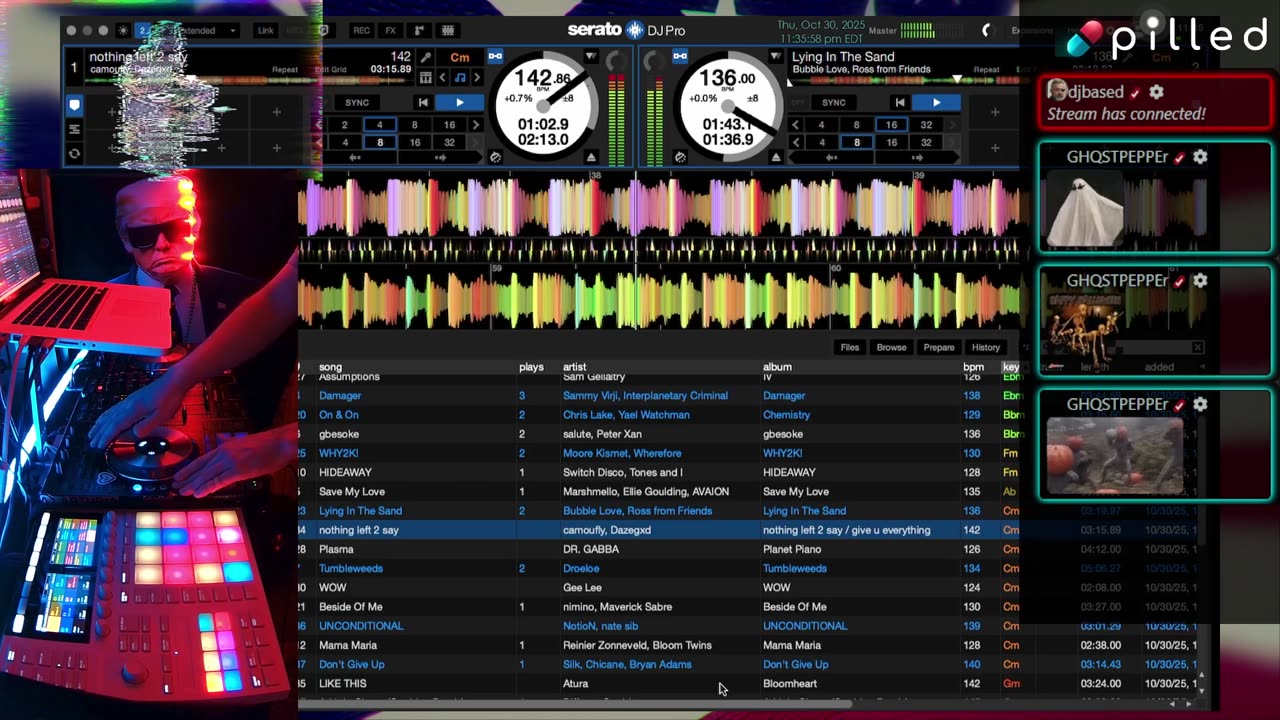This screenshot has width=1280, height=720.
Task: Open settings gear next to djbased
Action: (x=1156, y=92)
